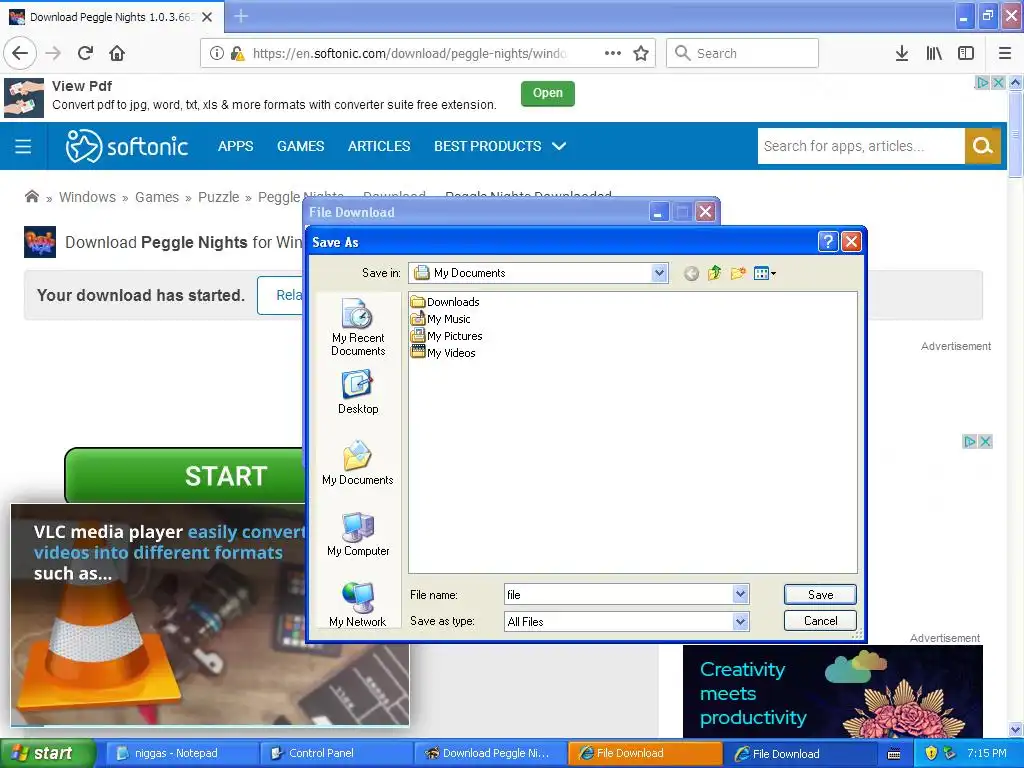Expand the Save in dropdown
The image size is (1024, 768).
(660, 273)
